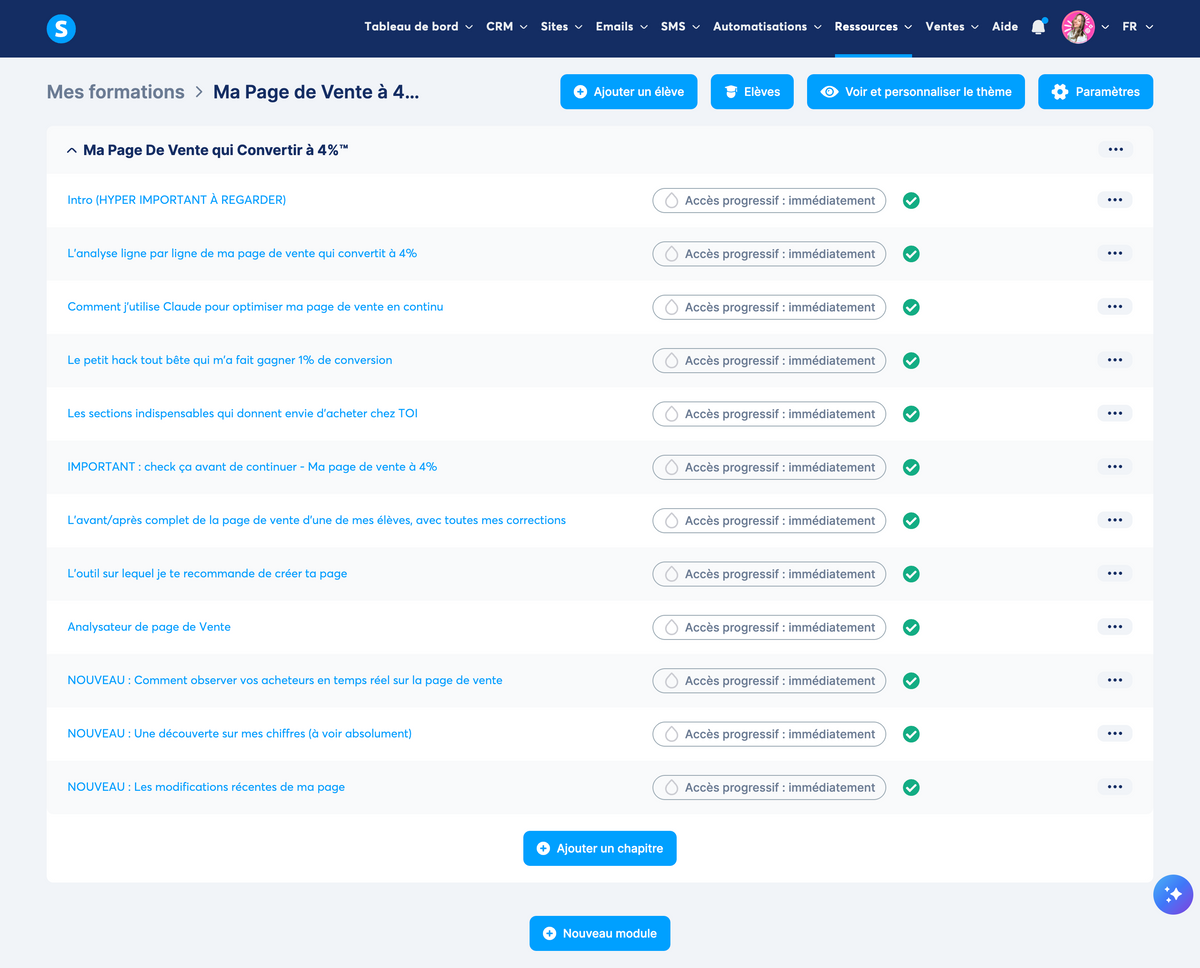Open the Sites menu dropdown

click(x=561, y=27)
